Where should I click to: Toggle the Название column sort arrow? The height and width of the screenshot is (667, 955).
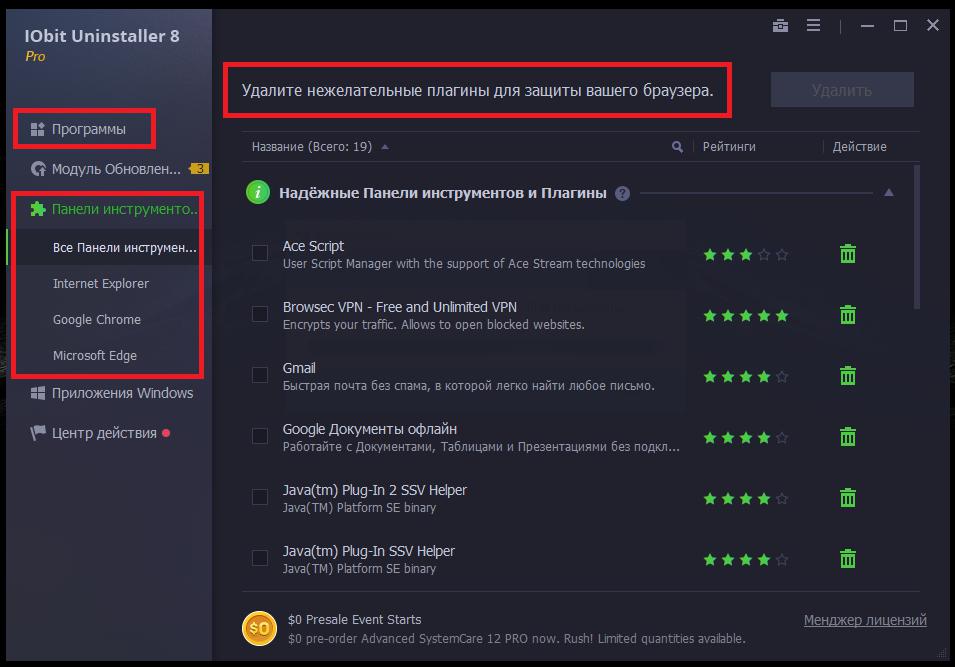(385, 147)
